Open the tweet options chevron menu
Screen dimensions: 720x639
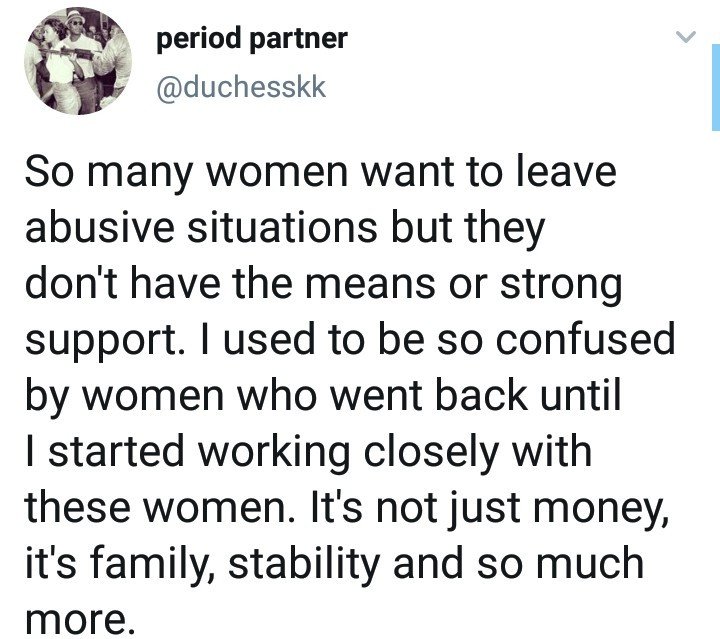pos(686,37)
